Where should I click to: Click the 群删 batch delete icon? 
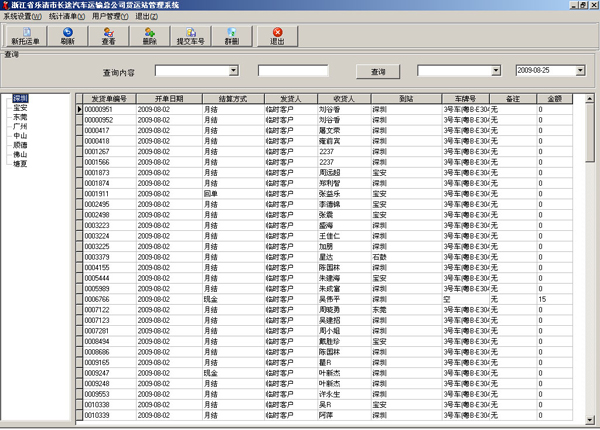point(231,33)
